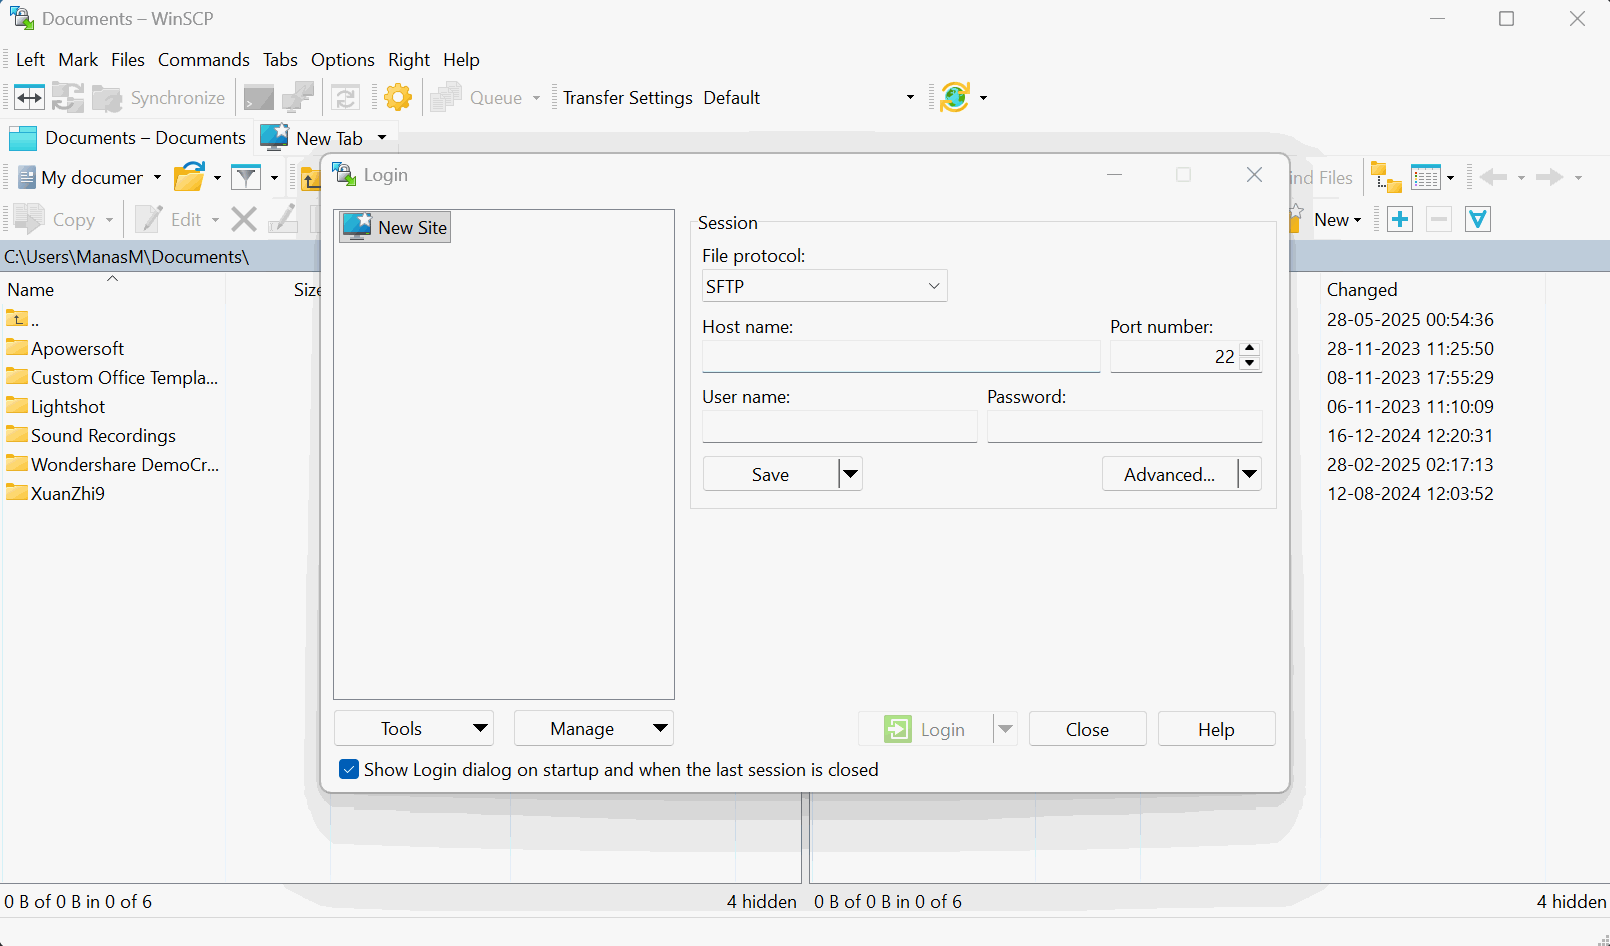Screen dimensions: 1610x946
Task: Click the filter funnel icon in left panel
Action: point(246,178)
